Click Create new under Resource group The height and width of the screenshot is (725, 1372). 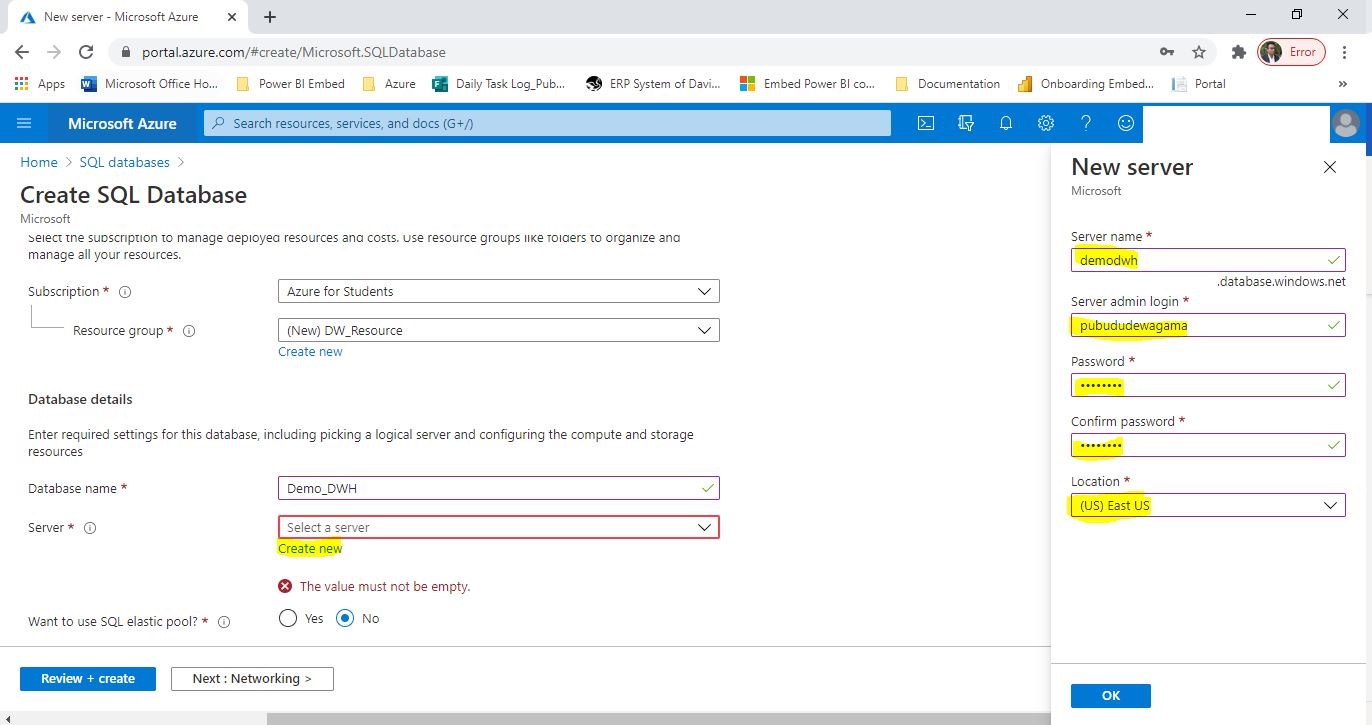310,351
